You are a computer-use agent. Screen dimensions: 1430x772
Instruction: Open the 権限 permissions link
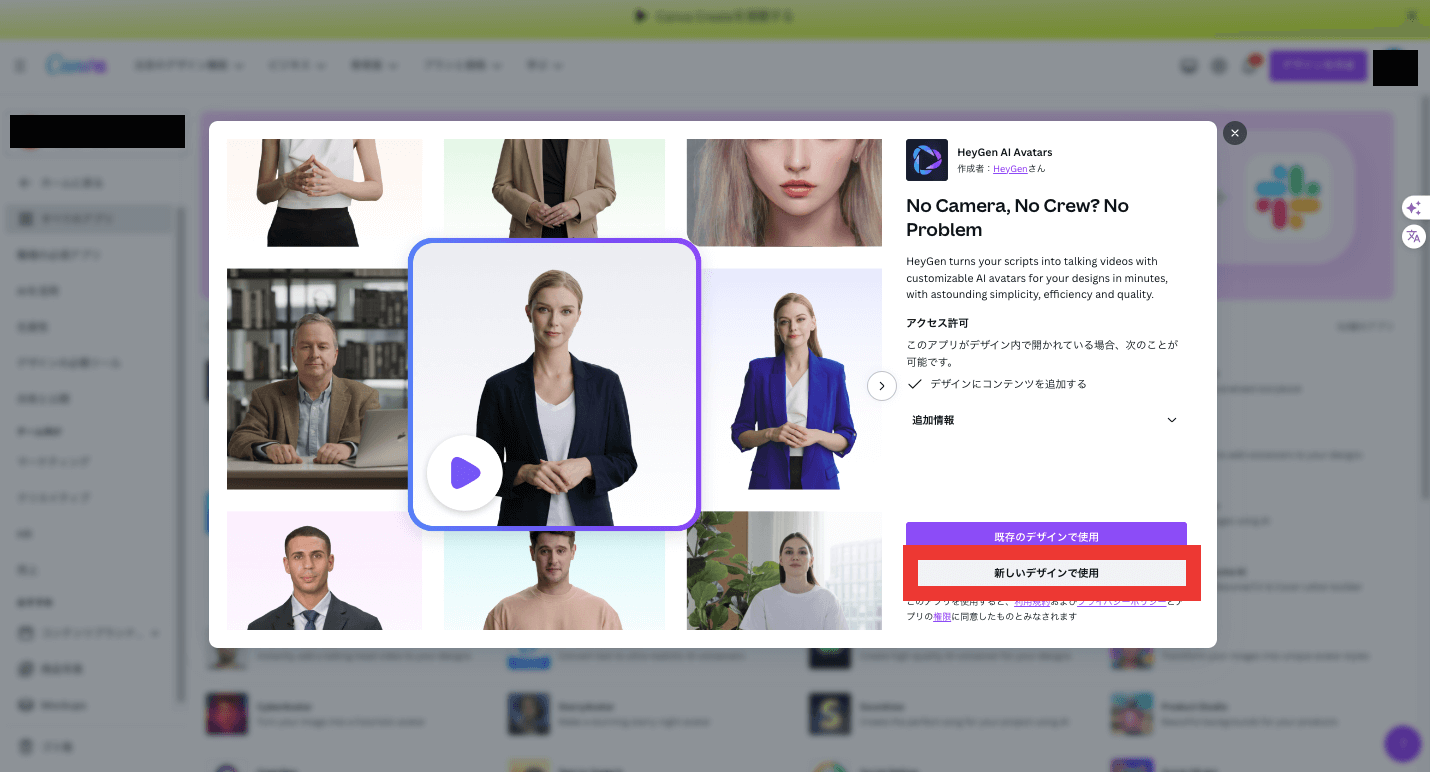[x=942, y=617]
